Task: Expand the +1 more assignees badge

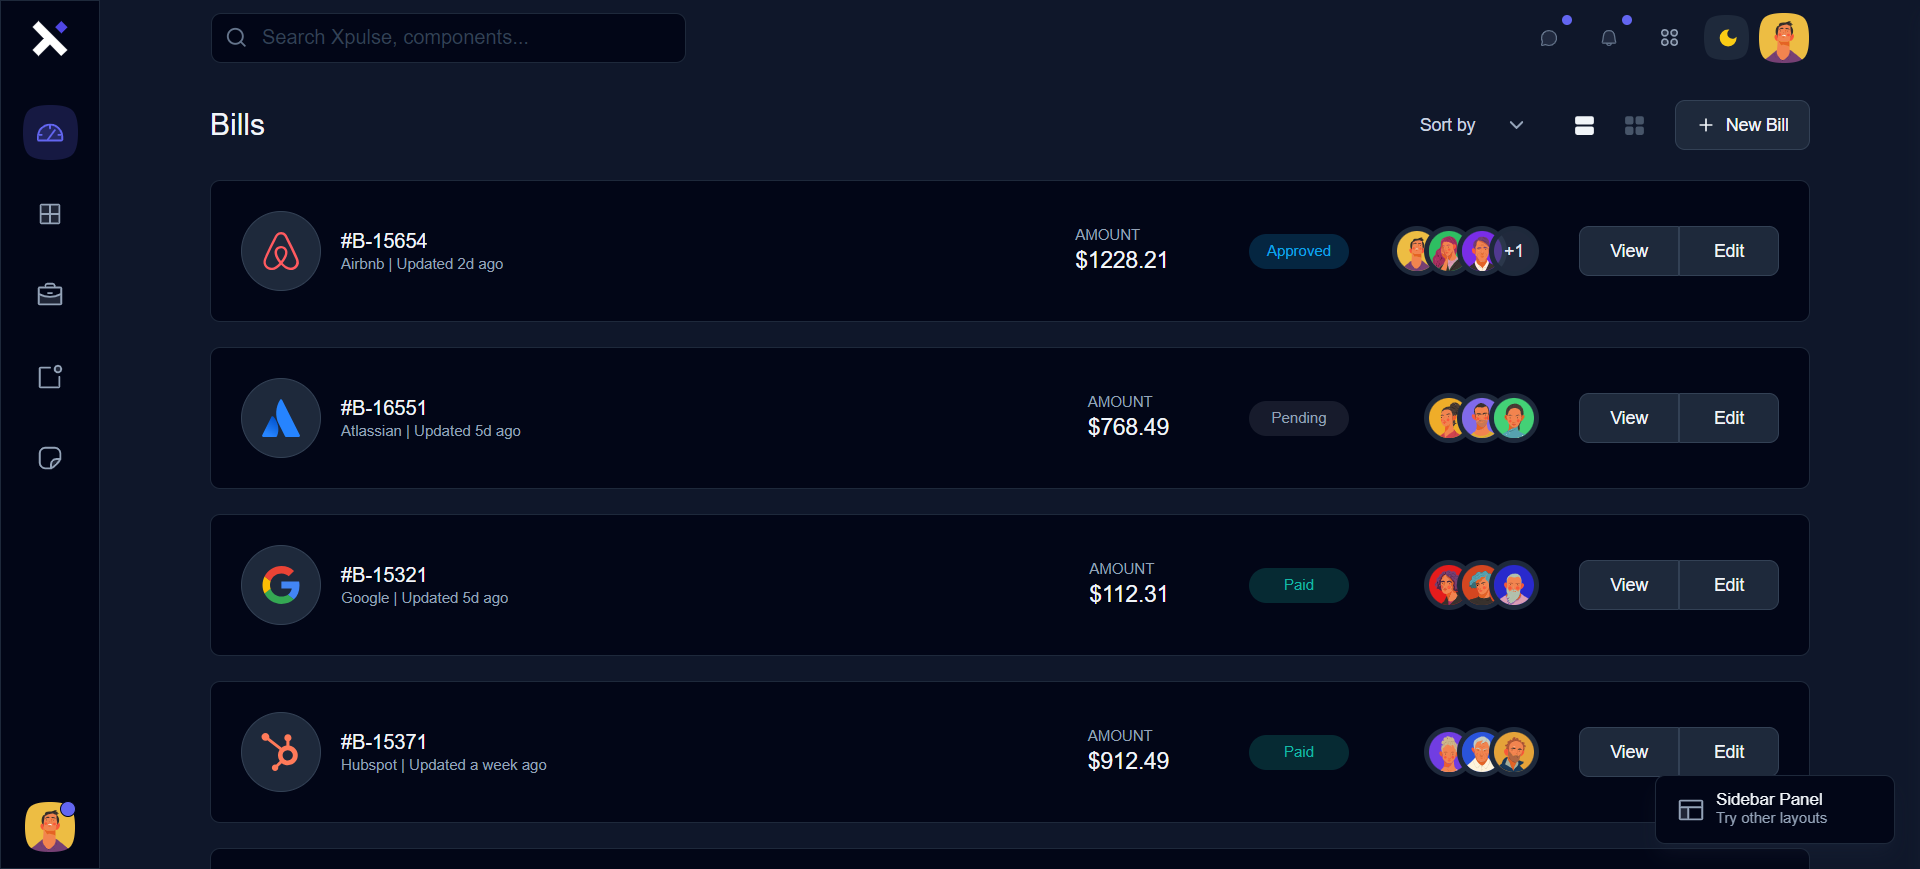Action: 1514,251
